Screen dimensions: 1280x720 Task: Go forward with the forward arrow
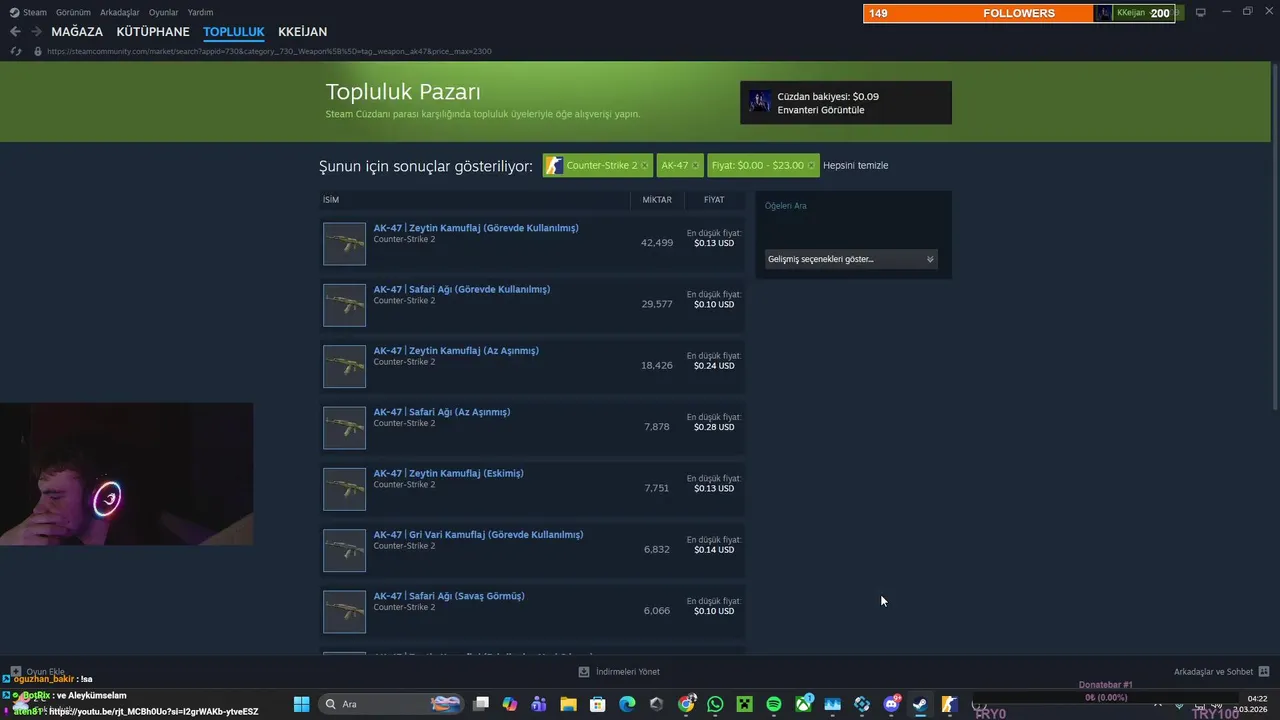point(36,32)
